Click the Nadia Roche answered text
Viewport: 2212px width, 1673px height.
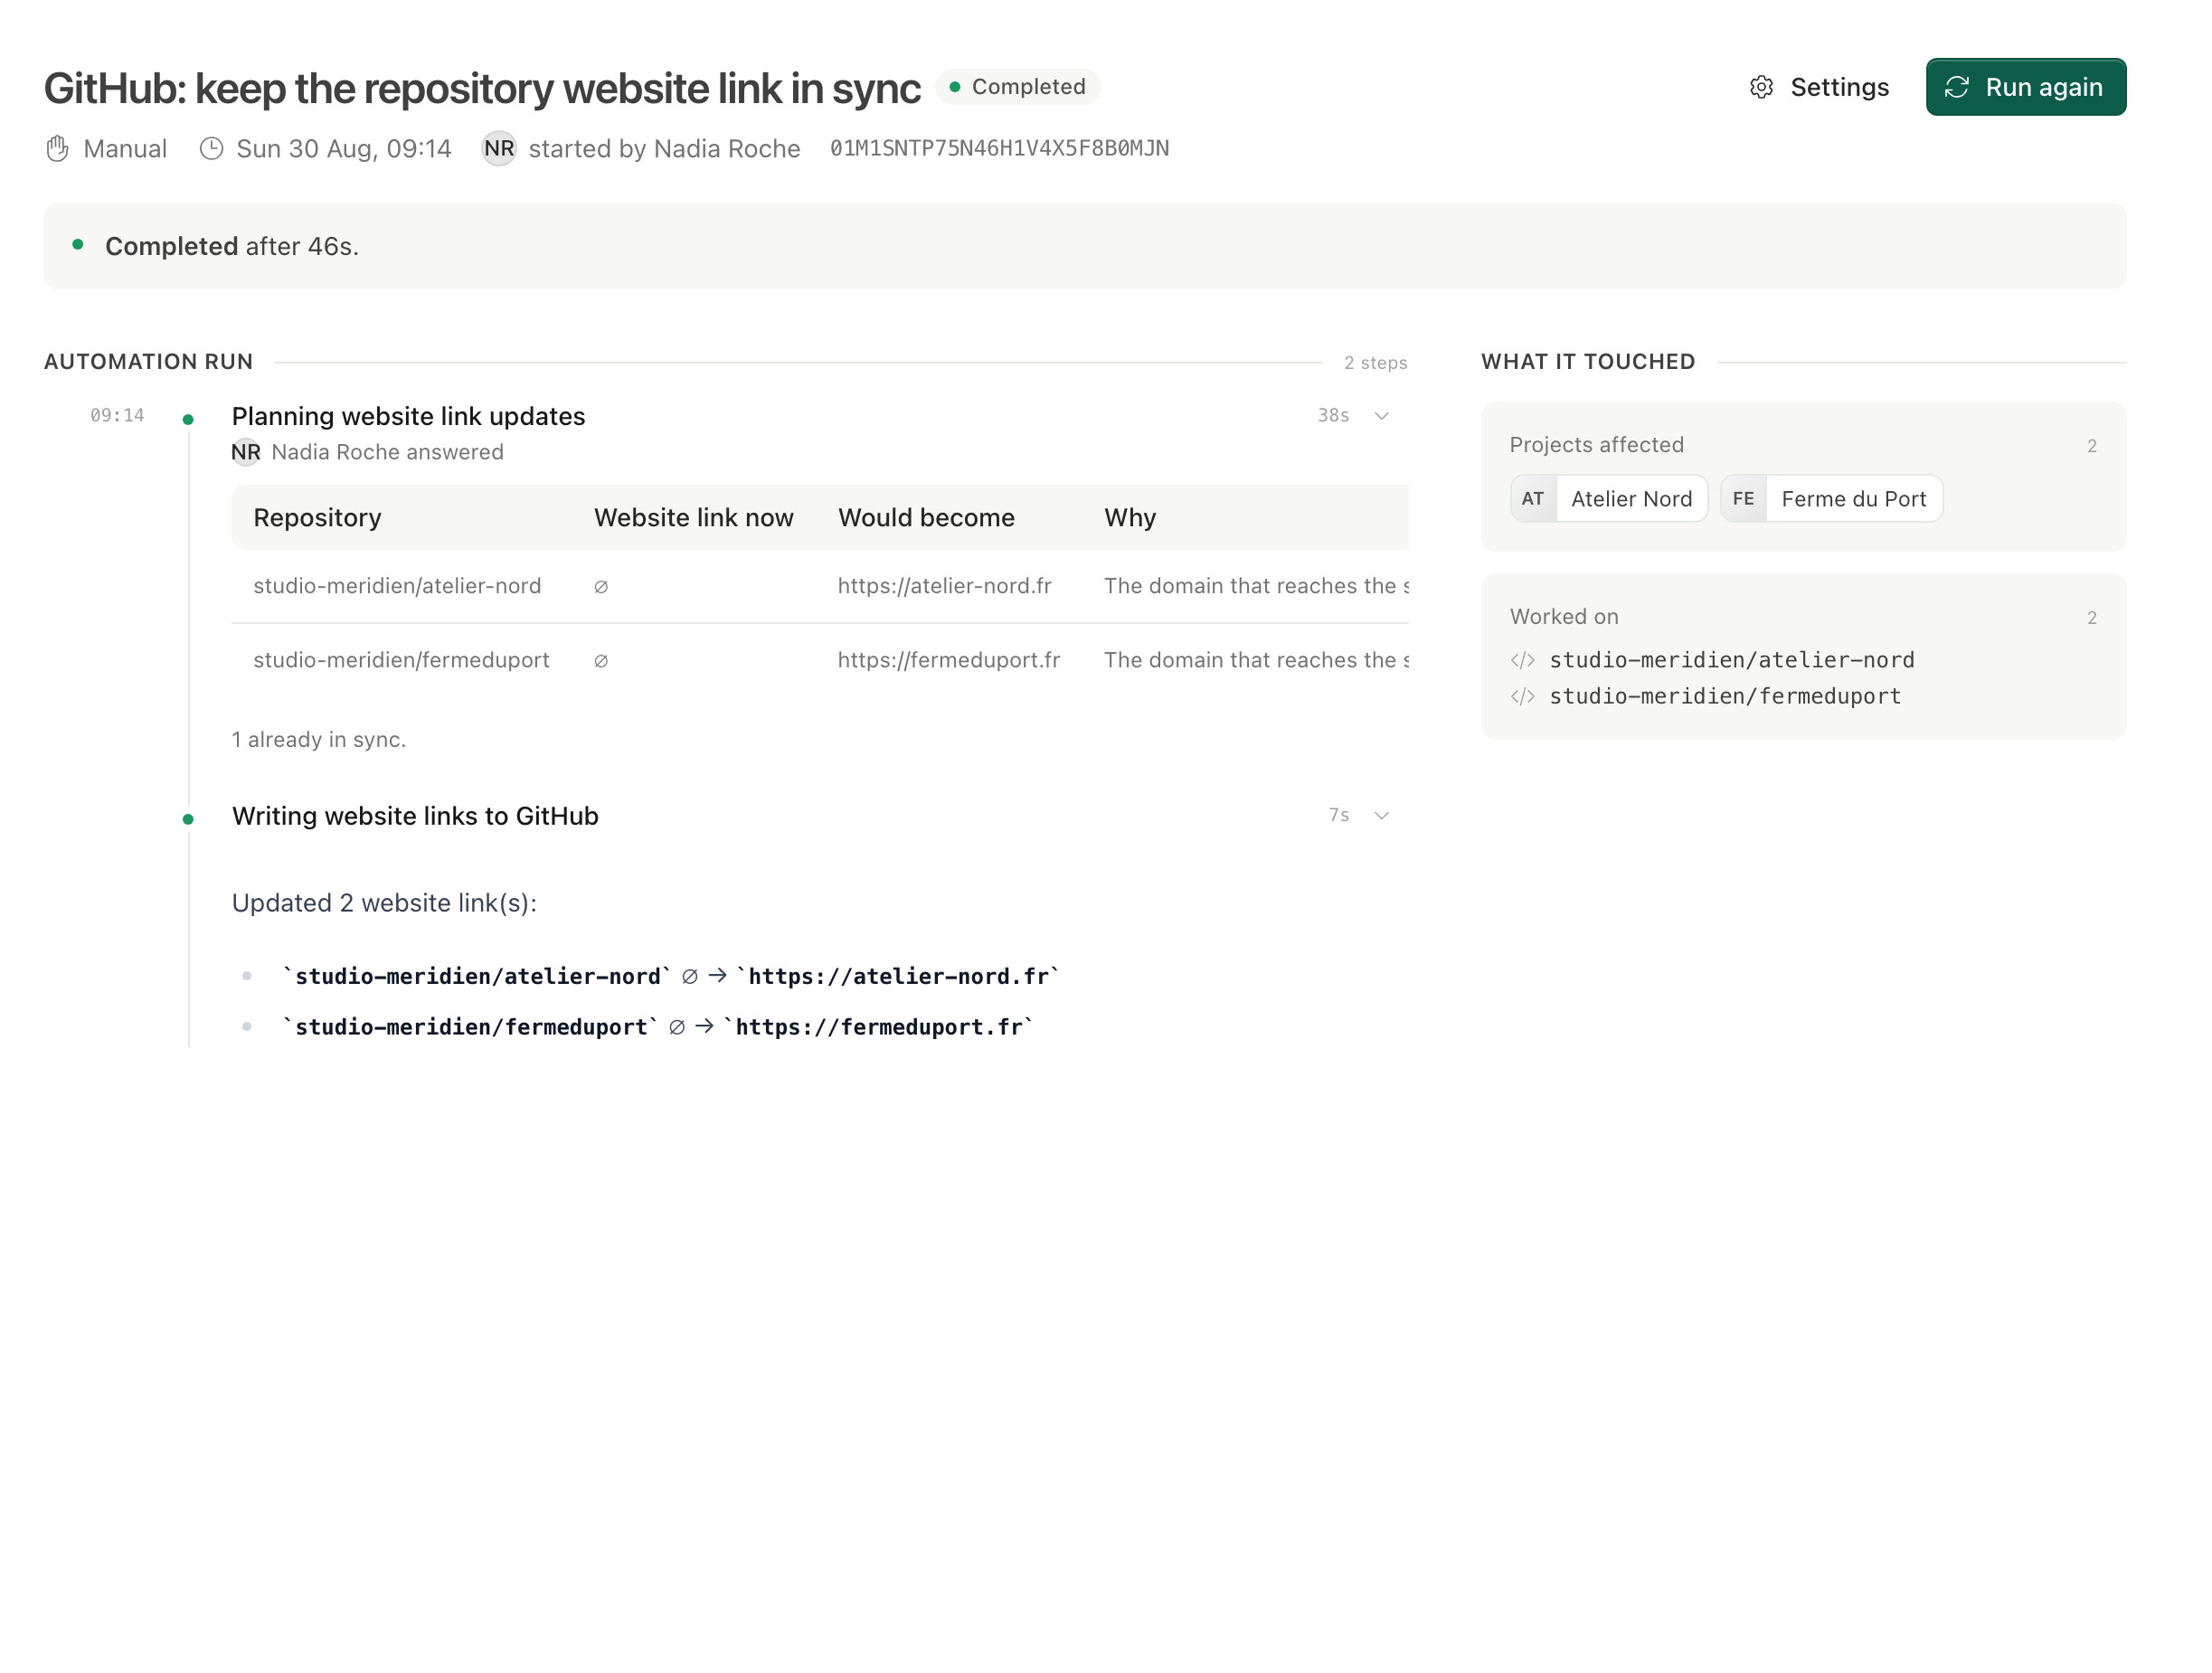tap(387, 452)
